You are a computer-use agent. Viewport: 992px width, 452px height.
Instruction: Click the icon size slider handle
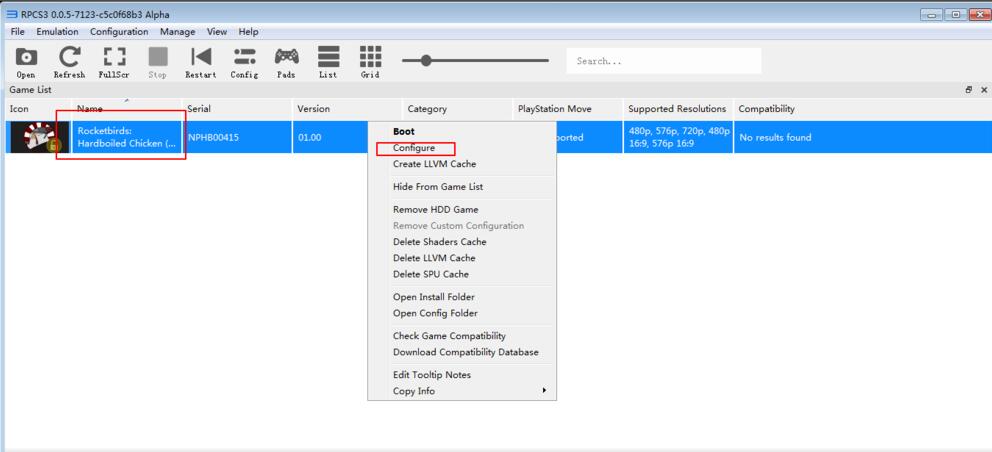[426, 61]
